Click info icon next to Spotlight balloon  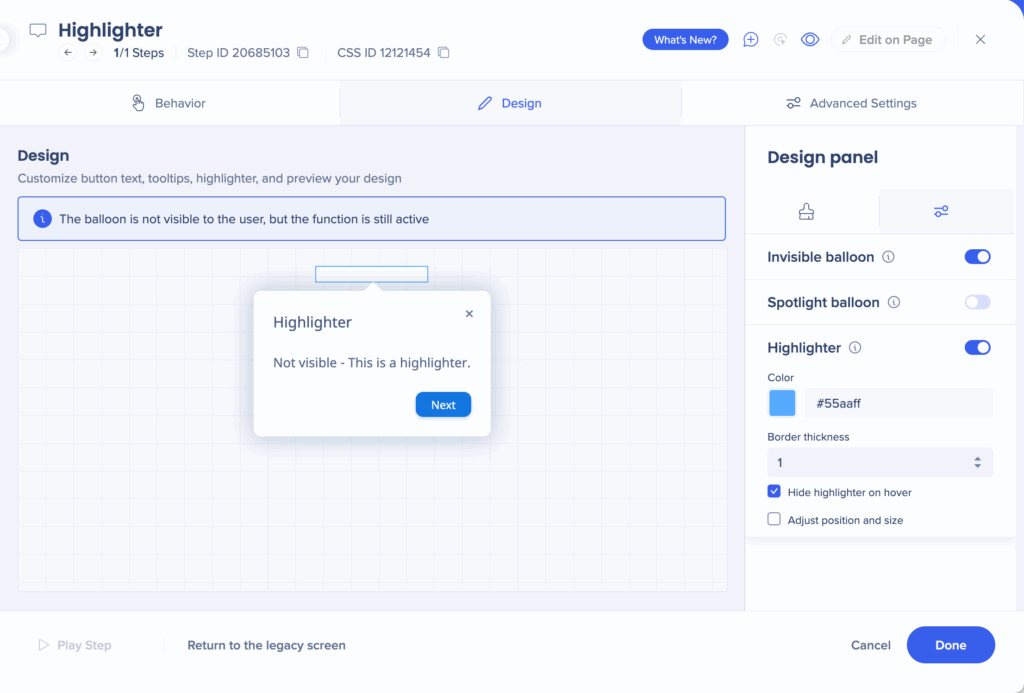[894, 302]
